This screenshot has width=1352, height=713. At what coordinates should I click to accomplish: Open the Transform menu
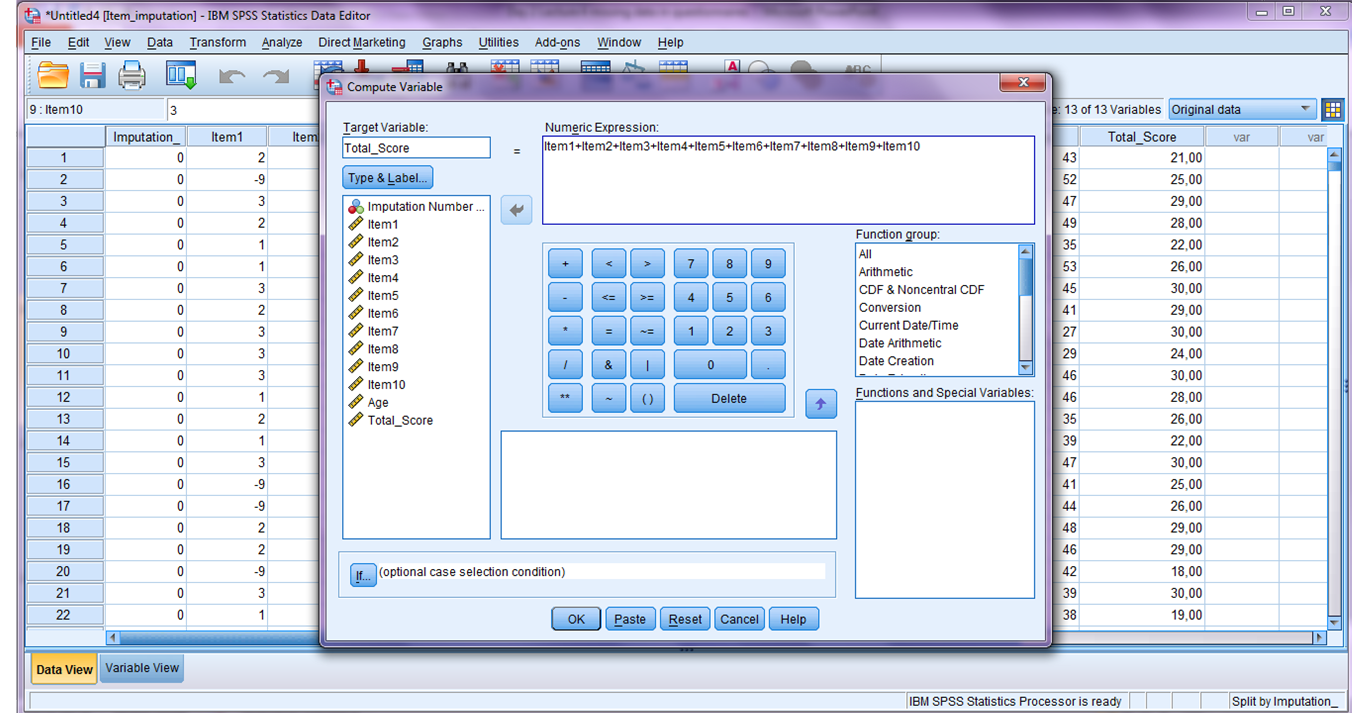pyautogui.click(x=217, y=42)
